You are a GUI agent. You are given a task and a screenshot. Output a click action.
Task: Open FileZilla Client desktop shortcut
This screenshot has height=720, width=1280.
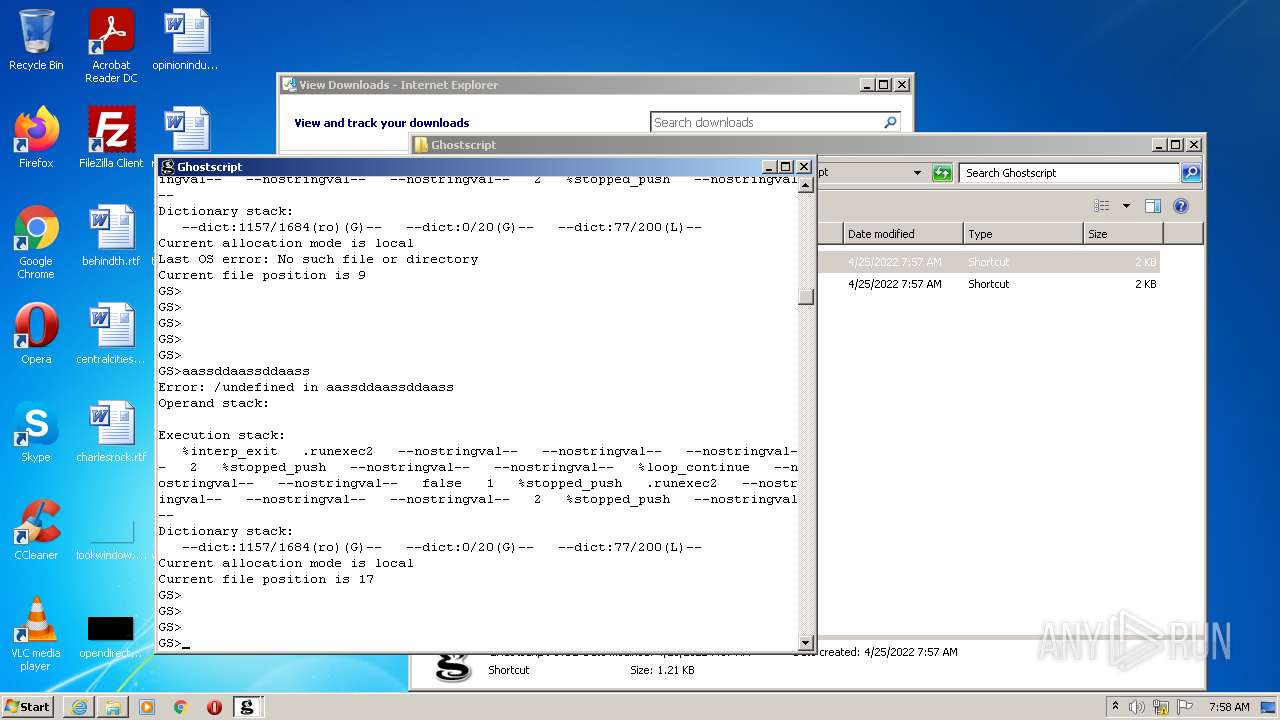pos(111,138)
